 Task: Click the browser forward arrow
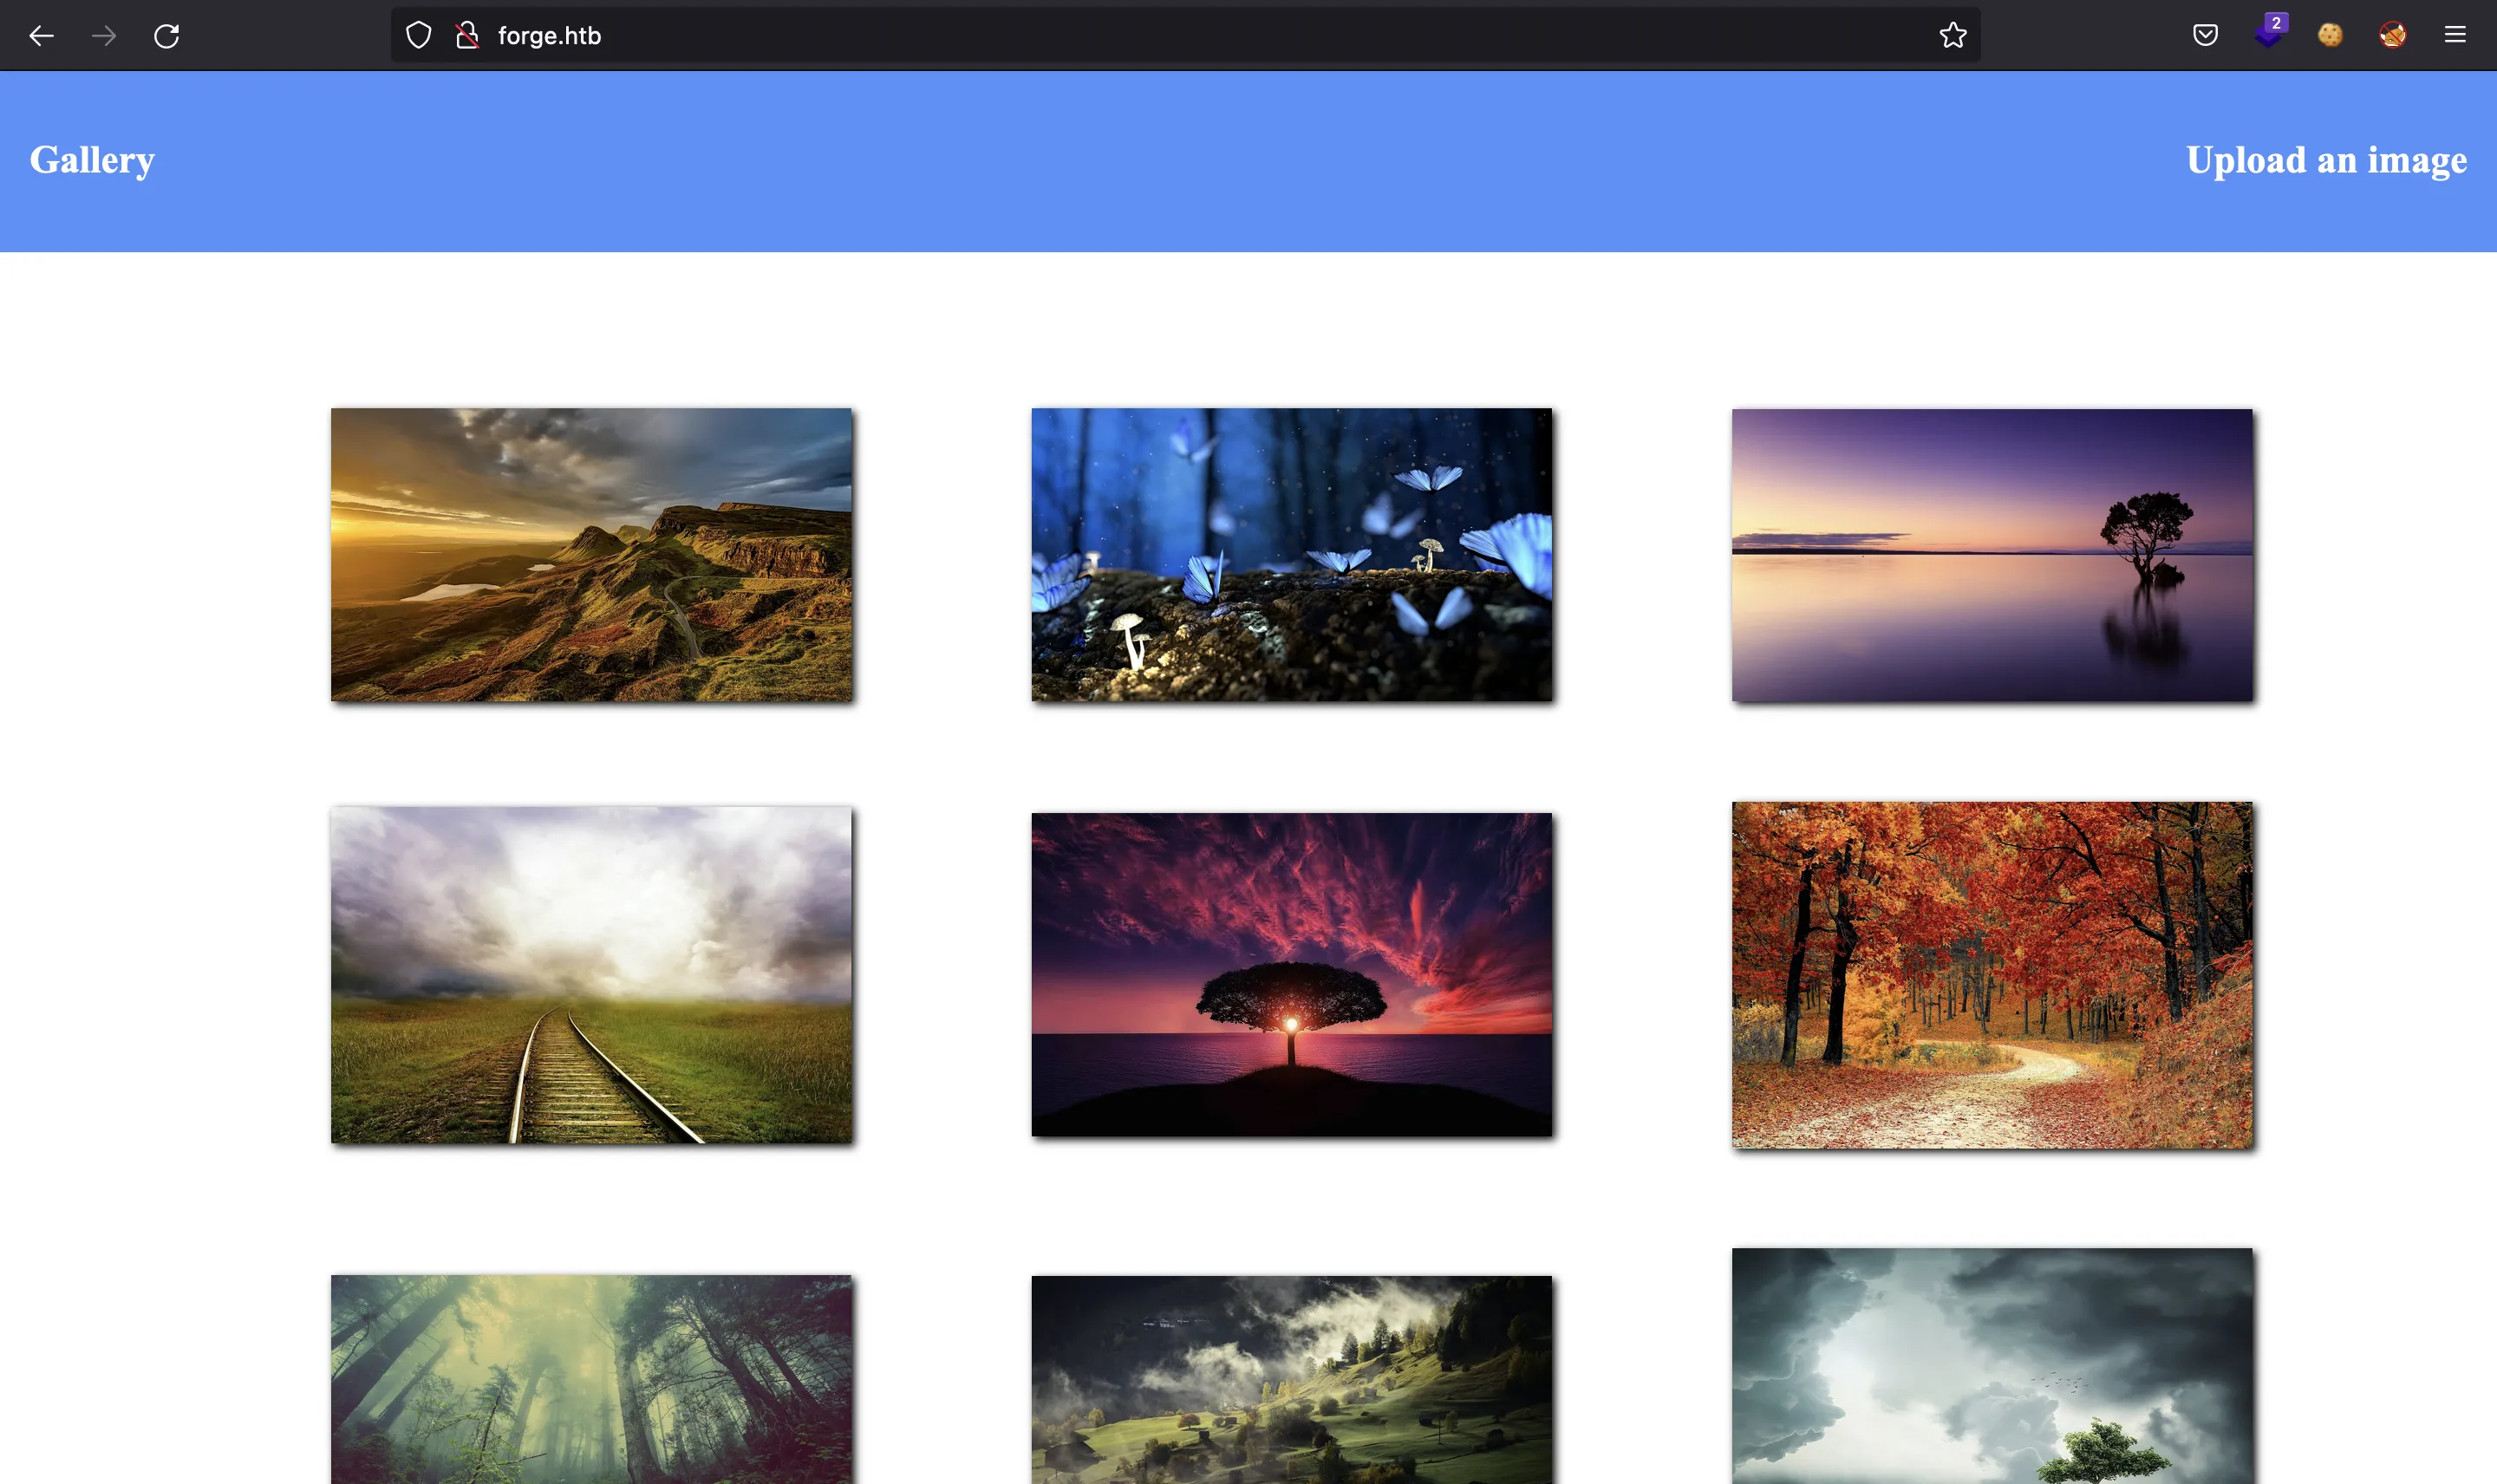point(104,36)
